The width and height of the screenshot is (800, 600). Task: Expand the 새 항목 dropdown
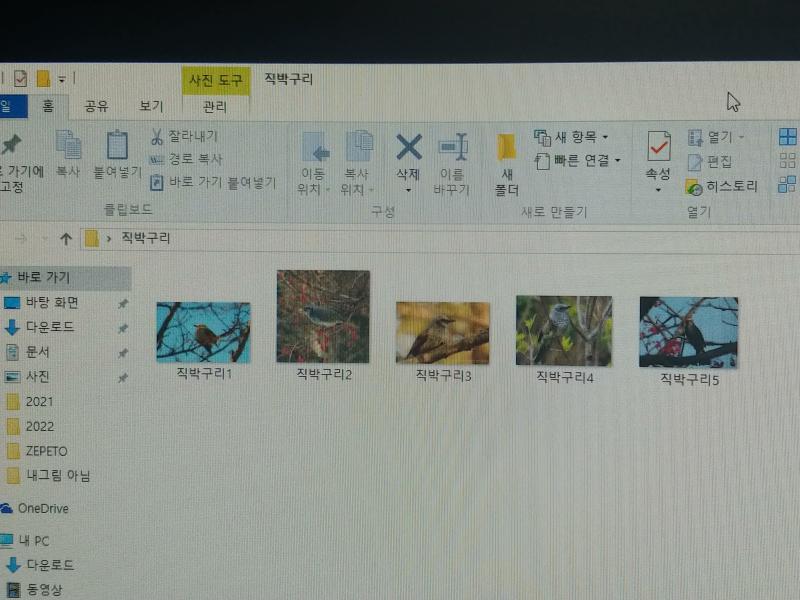tap(606, 137)
